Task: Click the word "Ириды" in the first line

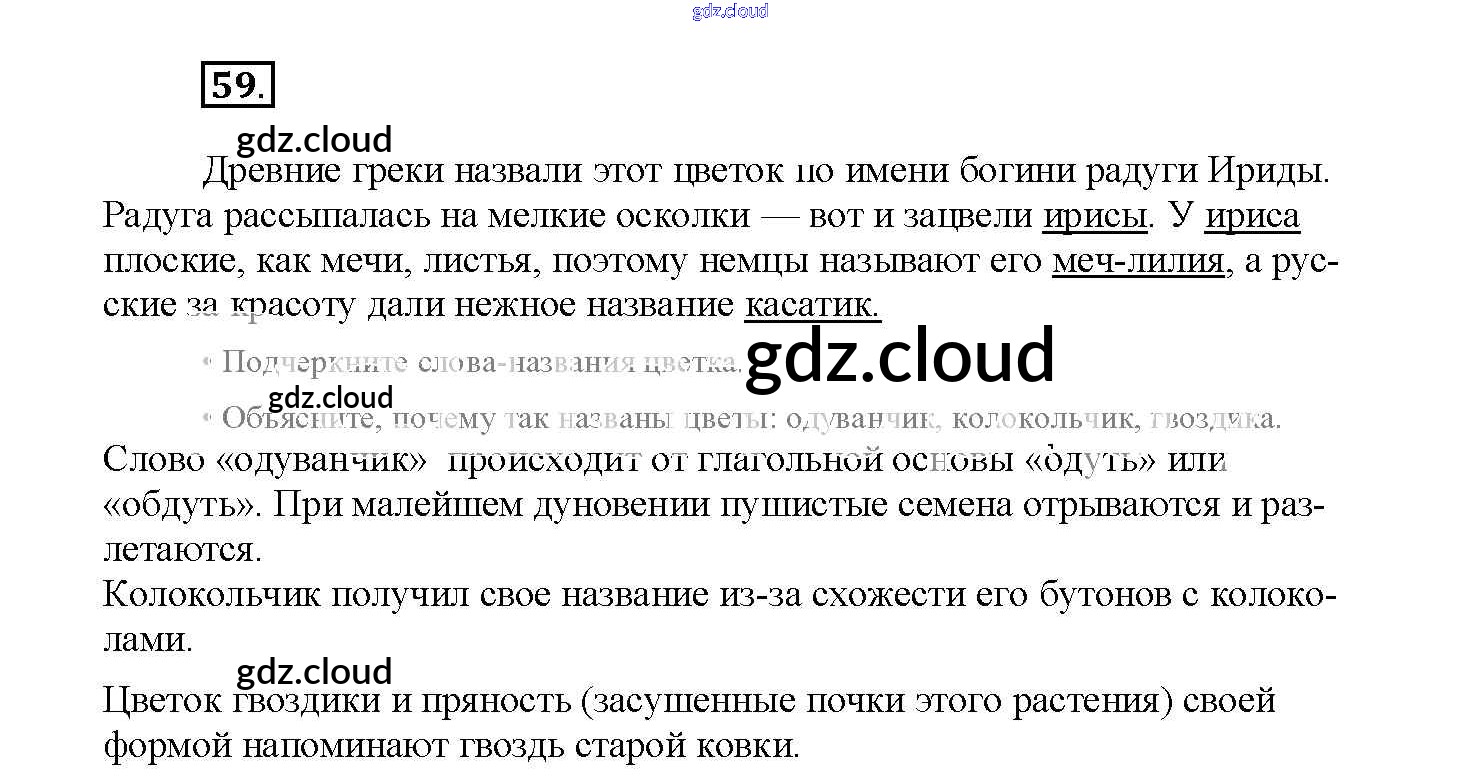Action: 1268,171
